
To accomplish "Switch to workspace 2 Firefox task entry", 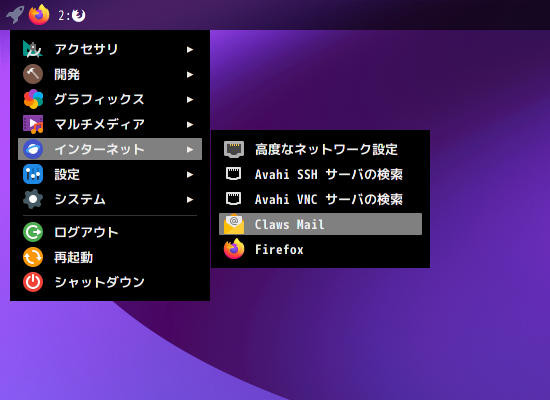I will [72, 15].
